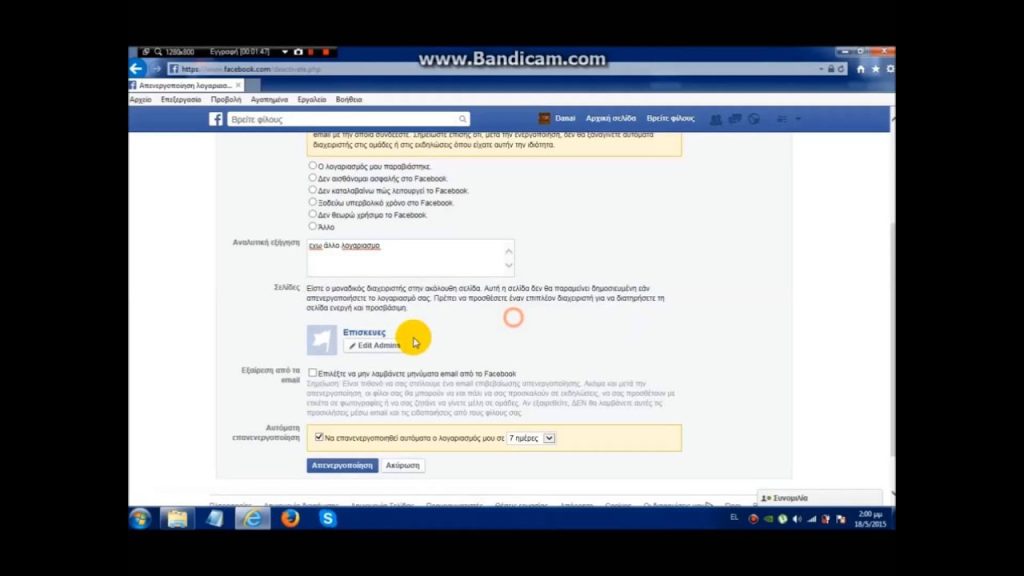Open the '7 ημέρες' reactivation dropdown
This screenshot has width=1024, height=576.
point(531,438)
